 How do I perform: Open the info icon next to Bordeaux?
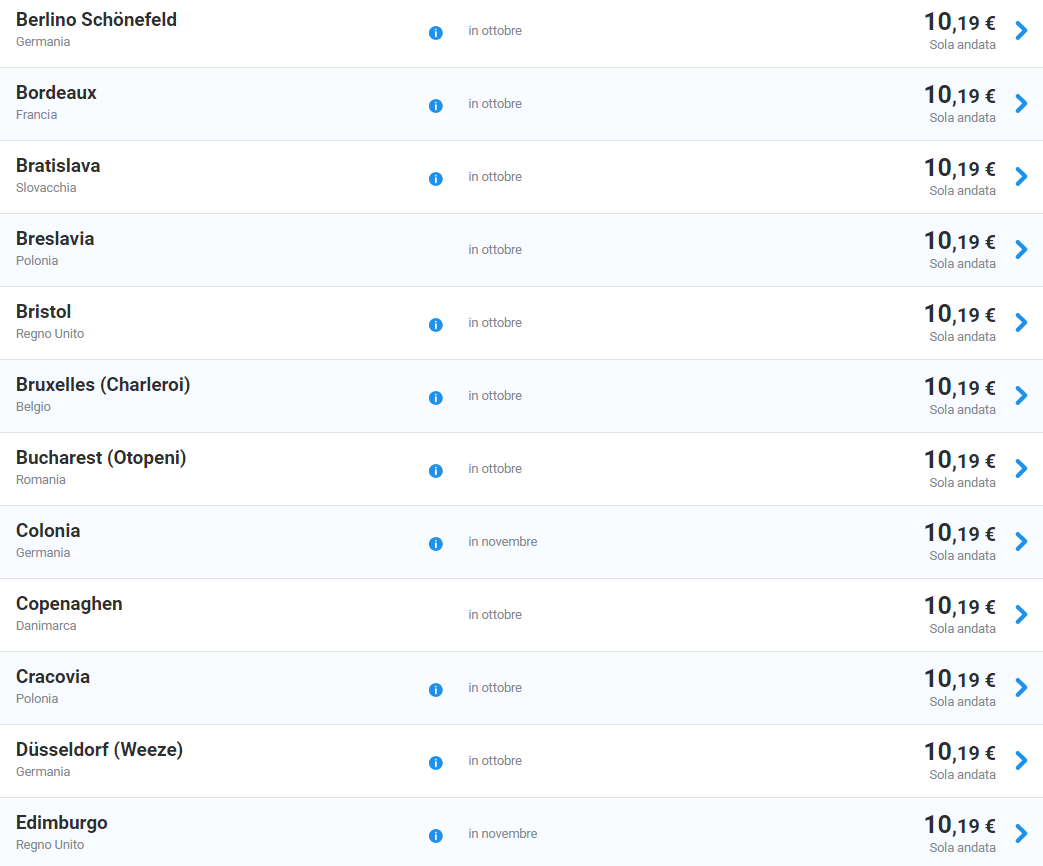436,106
